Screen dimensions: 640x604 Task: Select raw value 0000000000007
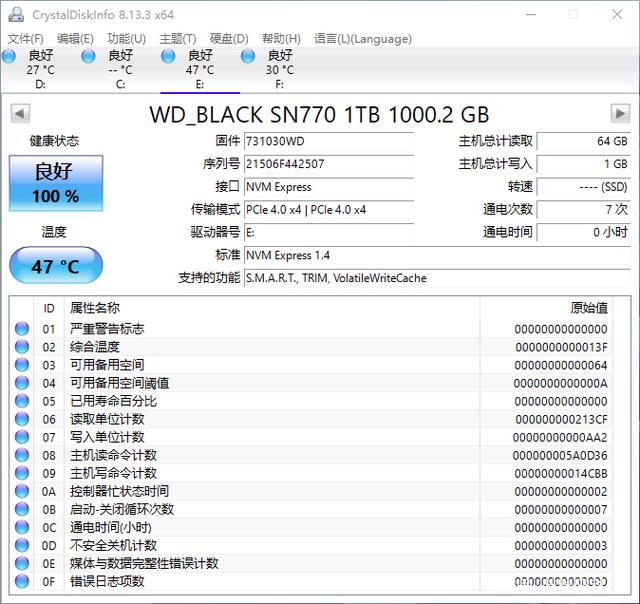[561, 509]
